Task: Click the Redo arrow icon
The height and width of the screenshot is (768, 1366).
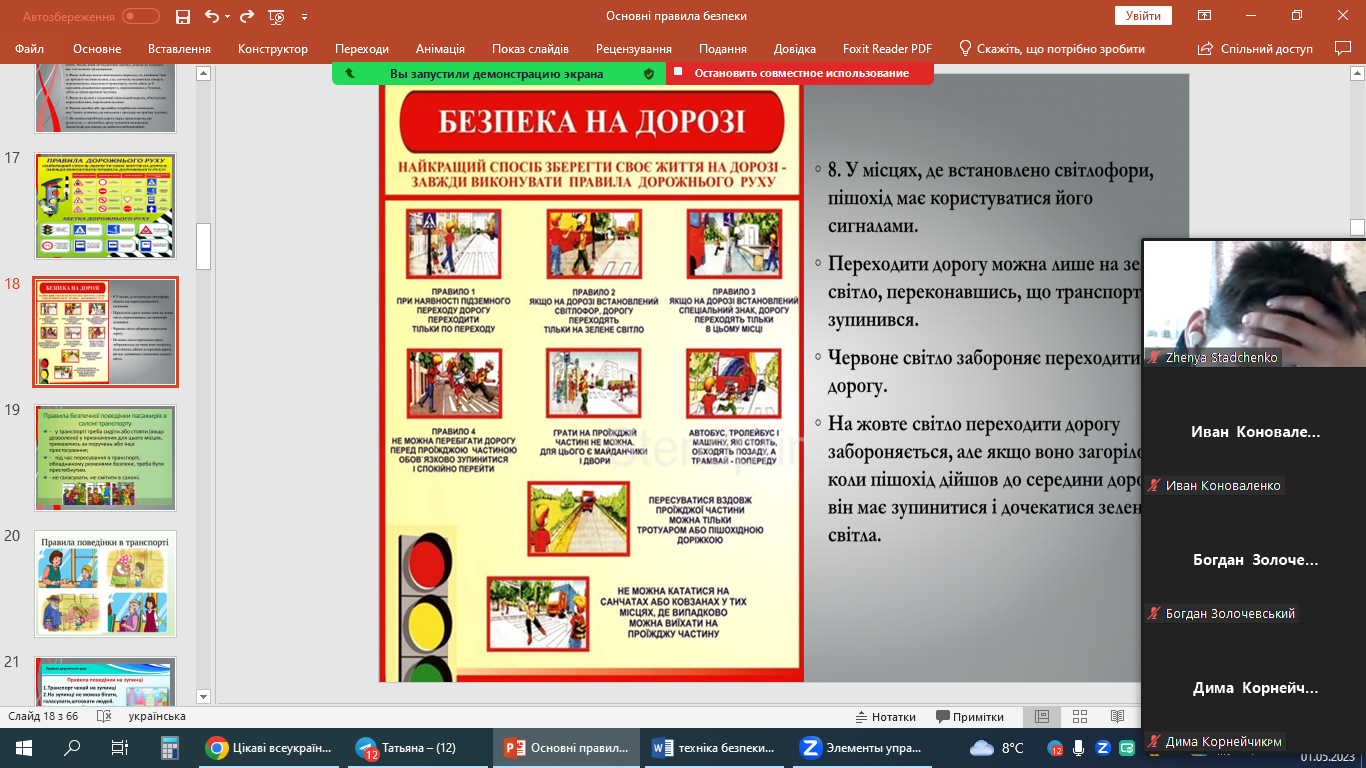Action: pos(248,16)
